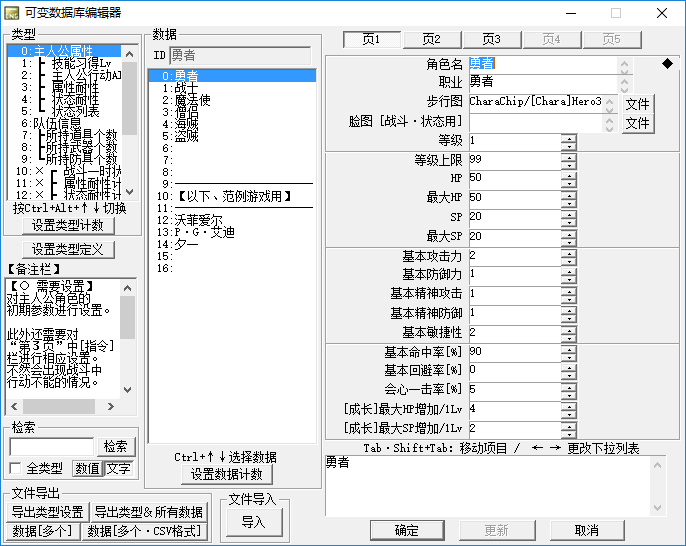Select data entry 2:魔法使

[x=232, y=100]
